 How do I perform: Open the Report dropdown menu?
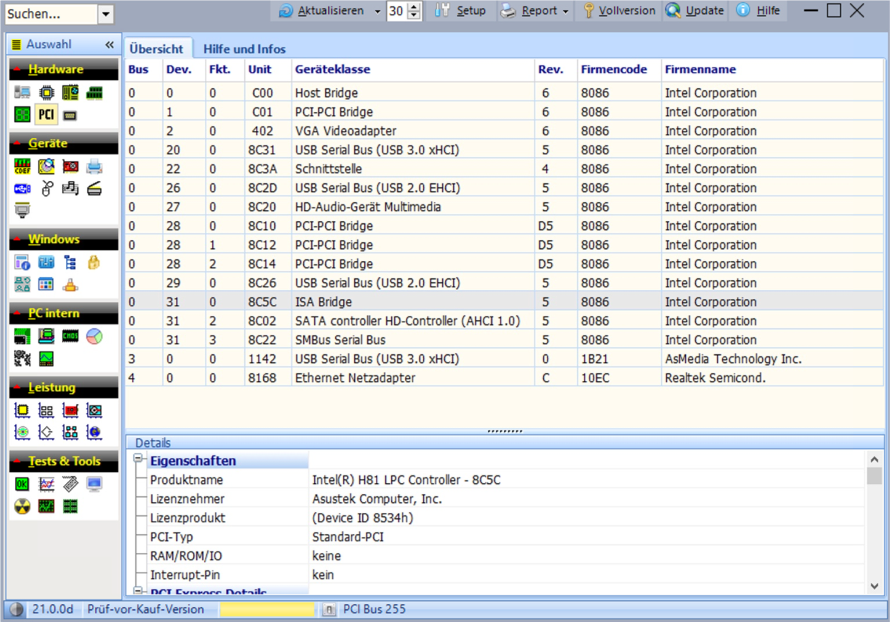pyautogui.click(x=565, y=11)
